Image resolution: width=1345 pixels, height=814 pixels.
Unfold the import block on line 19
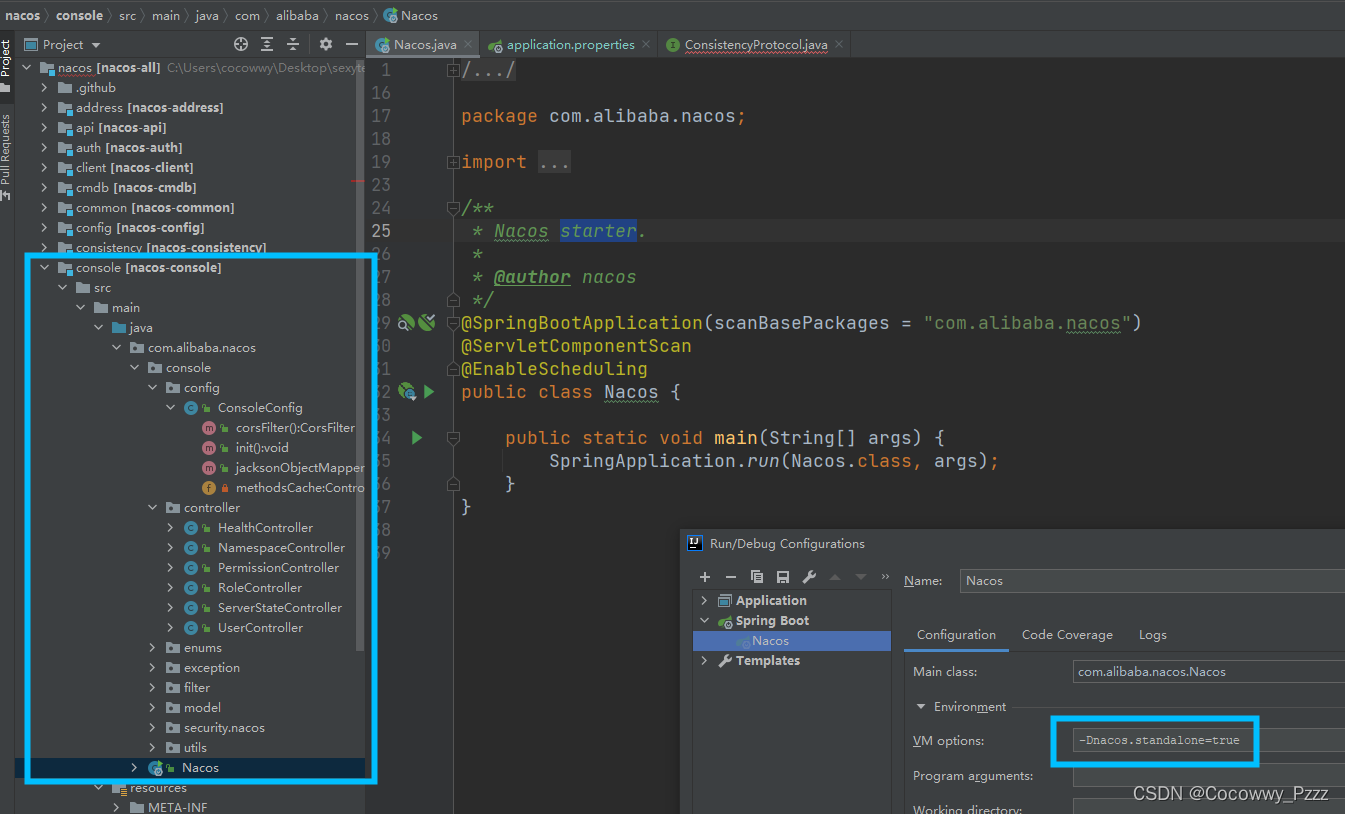(453, 162)
